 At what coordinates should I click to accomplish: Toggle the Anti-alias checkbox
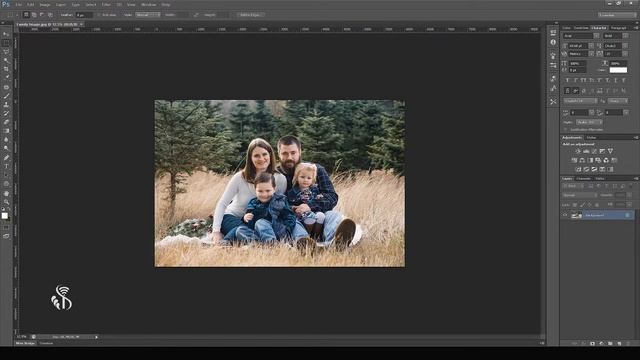pyautogui.click(x=99, y=15)
